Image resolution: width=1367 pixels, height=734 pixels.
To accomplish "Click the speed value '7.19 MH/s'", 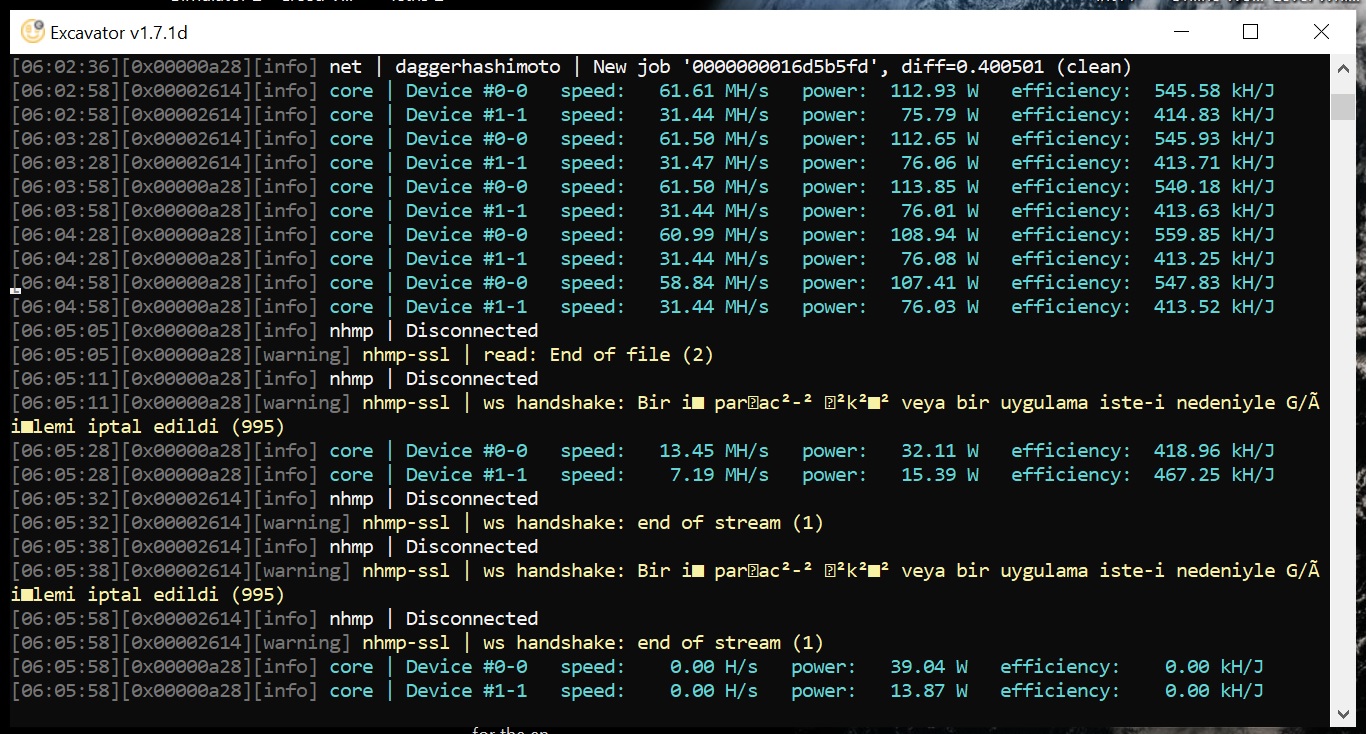I will tap(720, 475).
